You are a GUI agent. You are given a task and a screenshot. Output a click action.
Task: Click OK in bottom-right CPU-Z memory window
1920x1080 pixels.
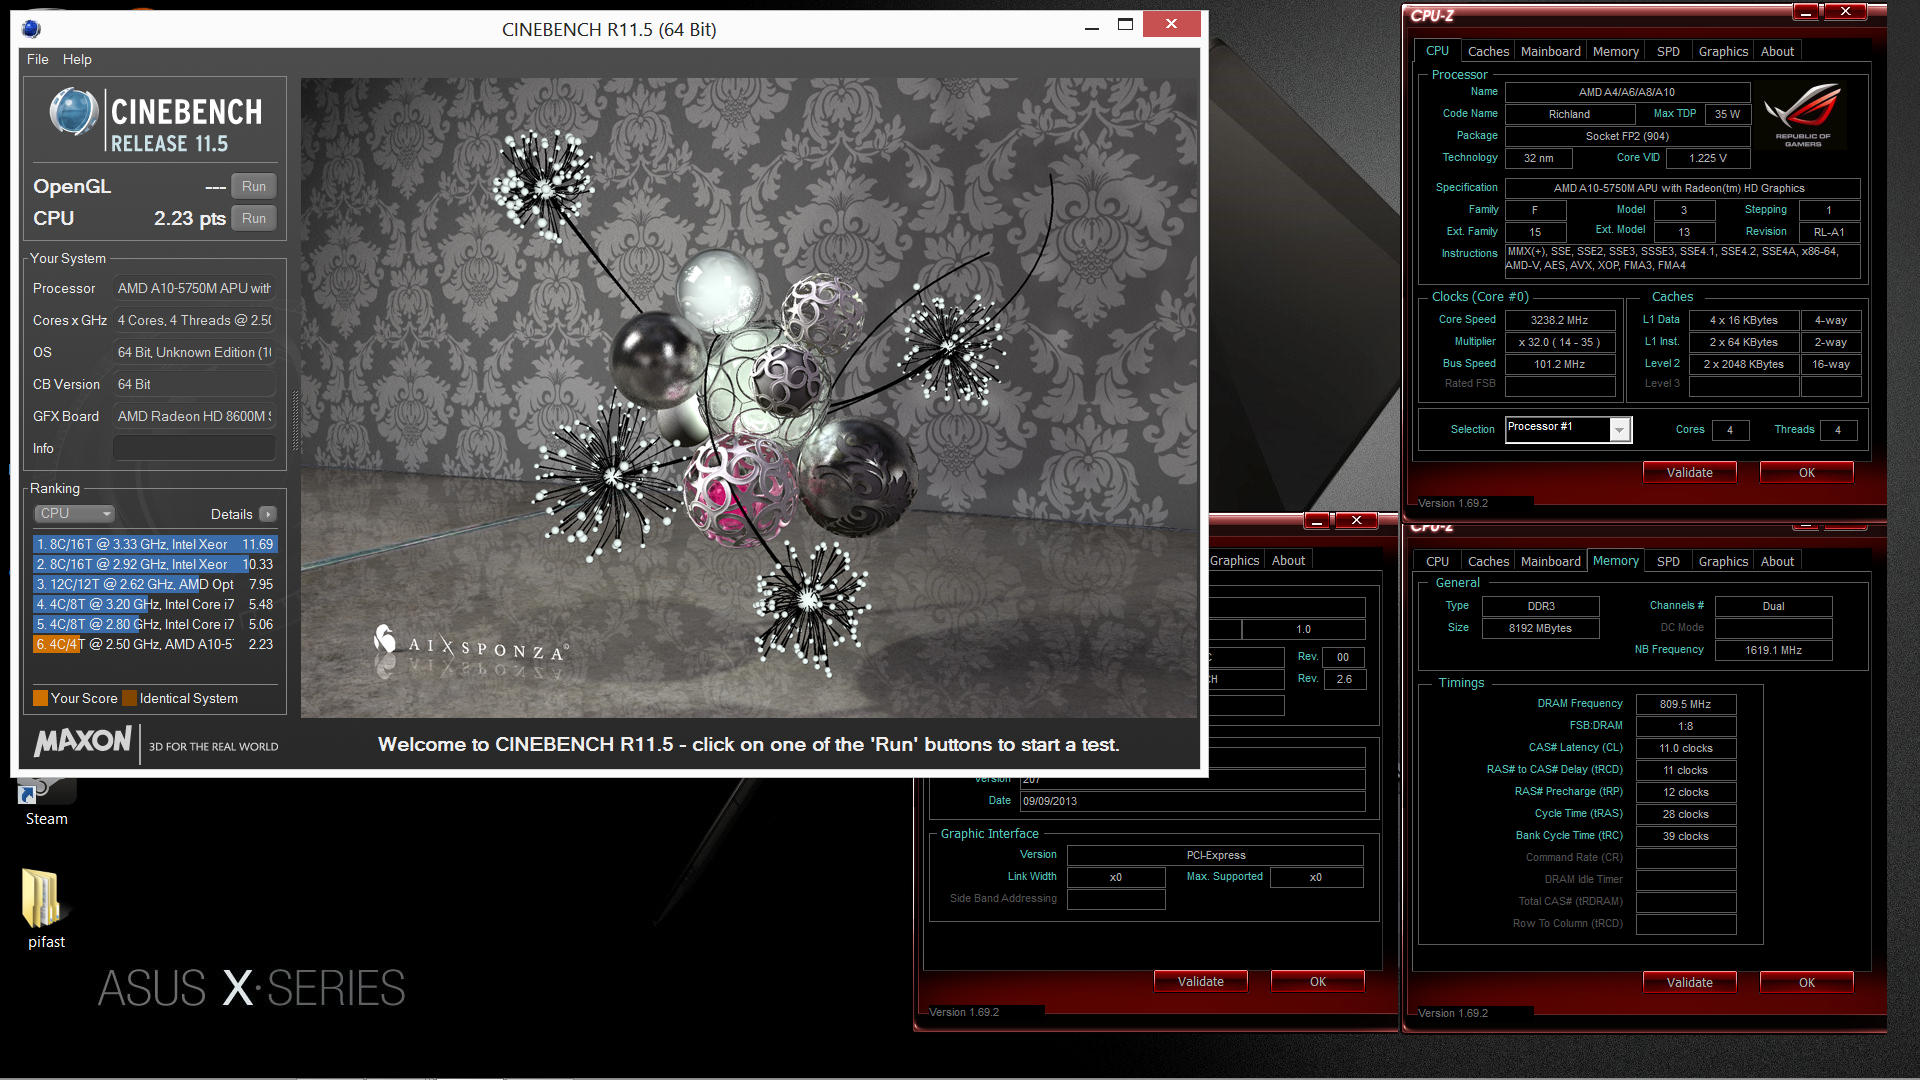pos(1806,982)
